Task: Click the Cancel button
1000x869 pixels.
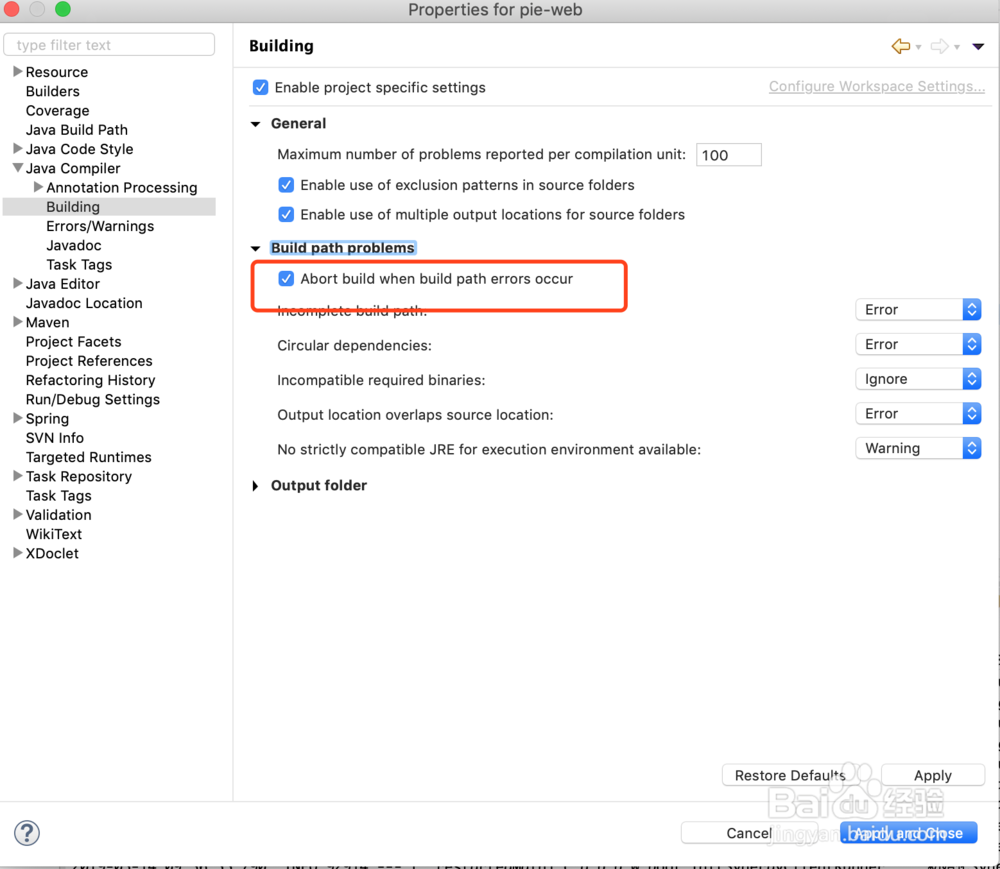Action: coord(749,833)
